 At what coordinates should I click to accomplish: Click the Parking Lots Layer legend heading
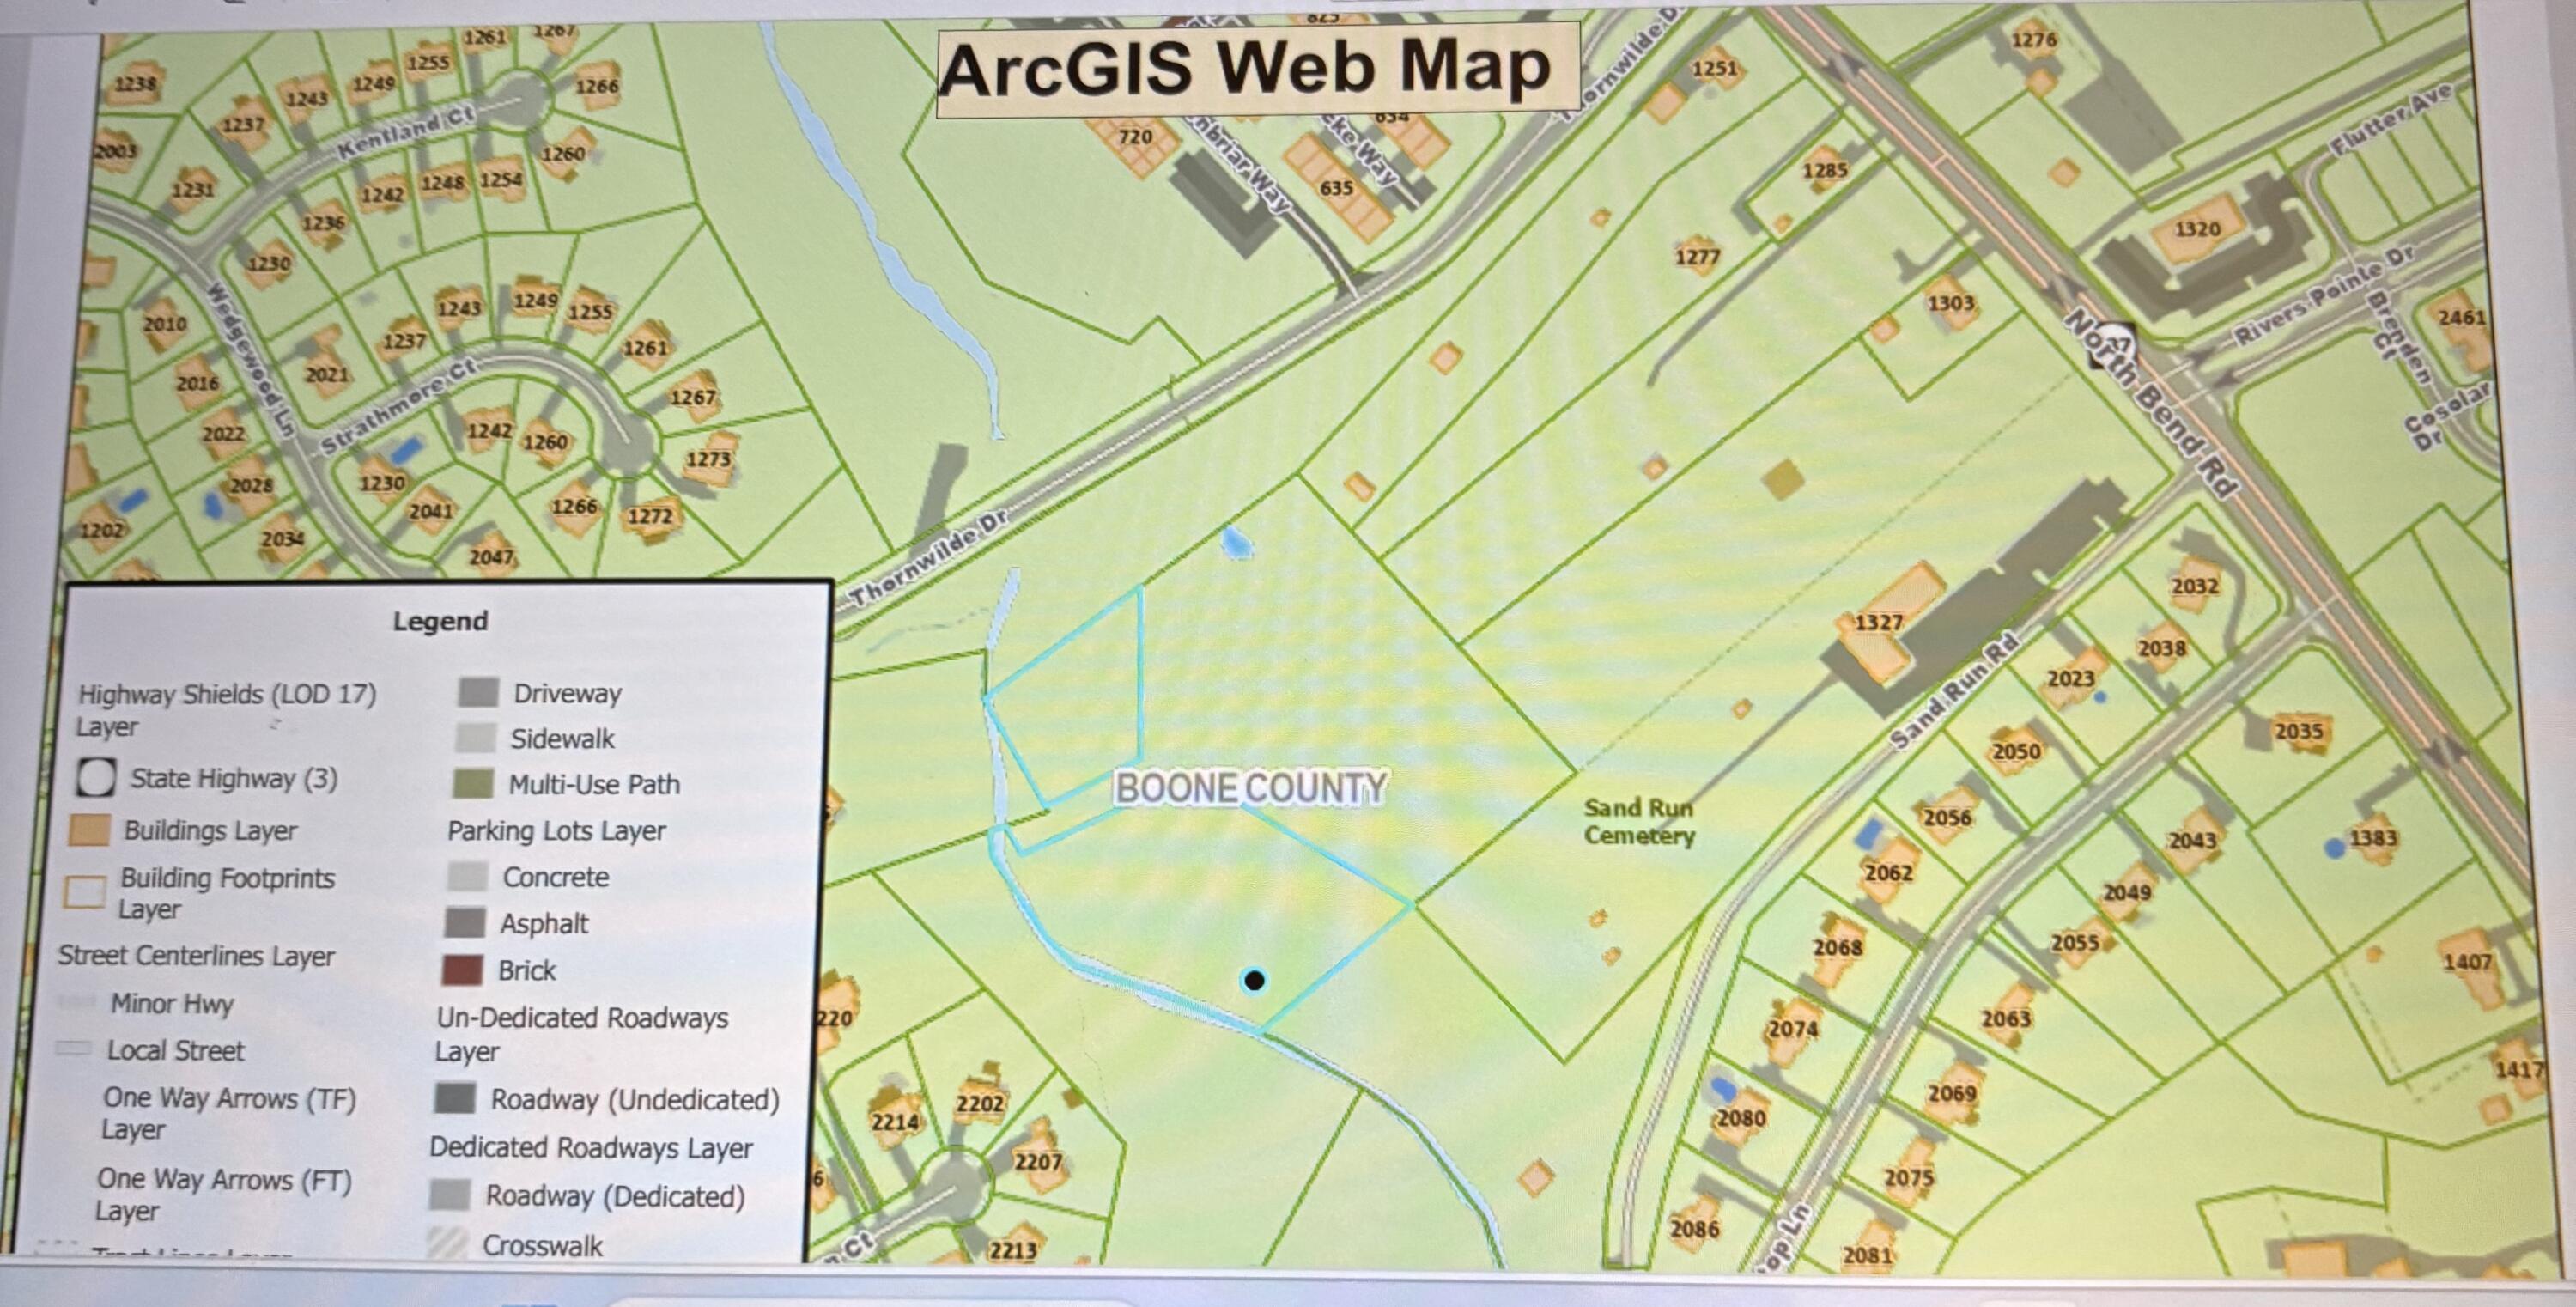pos(556,830)
